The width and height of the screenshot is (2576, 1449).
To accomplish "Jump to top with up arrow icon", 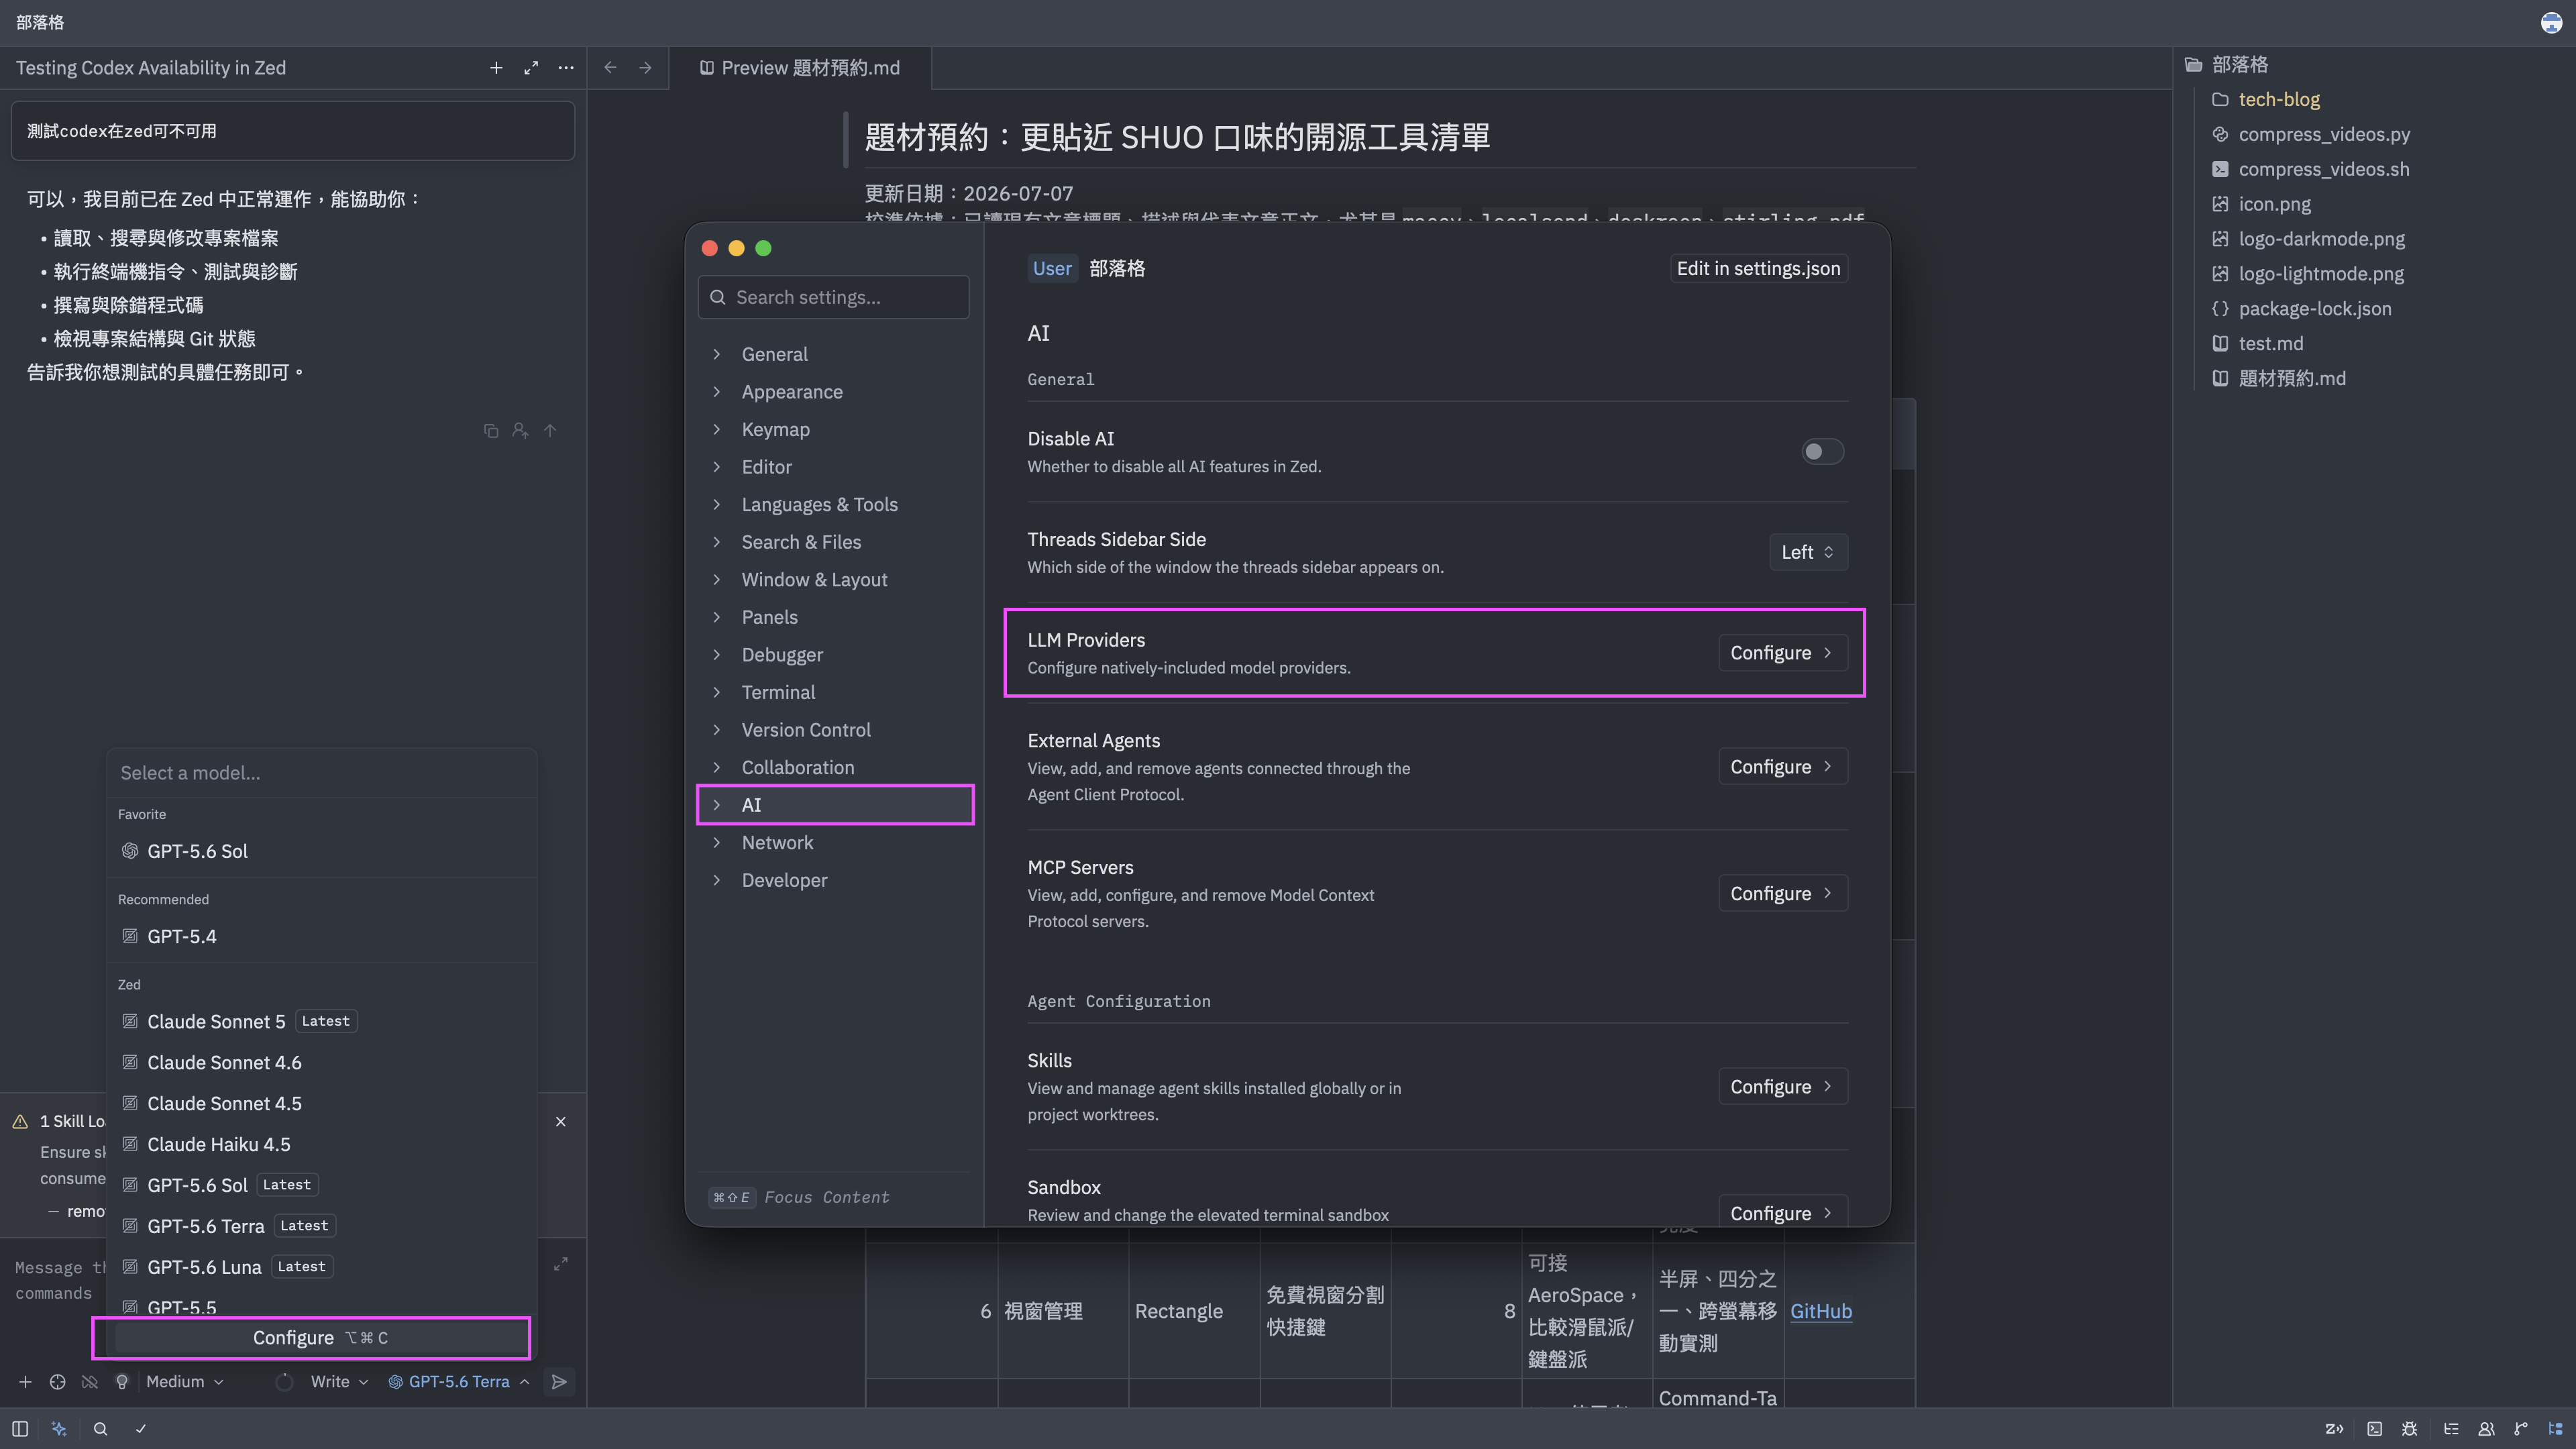I will click(x=550, y=431).
